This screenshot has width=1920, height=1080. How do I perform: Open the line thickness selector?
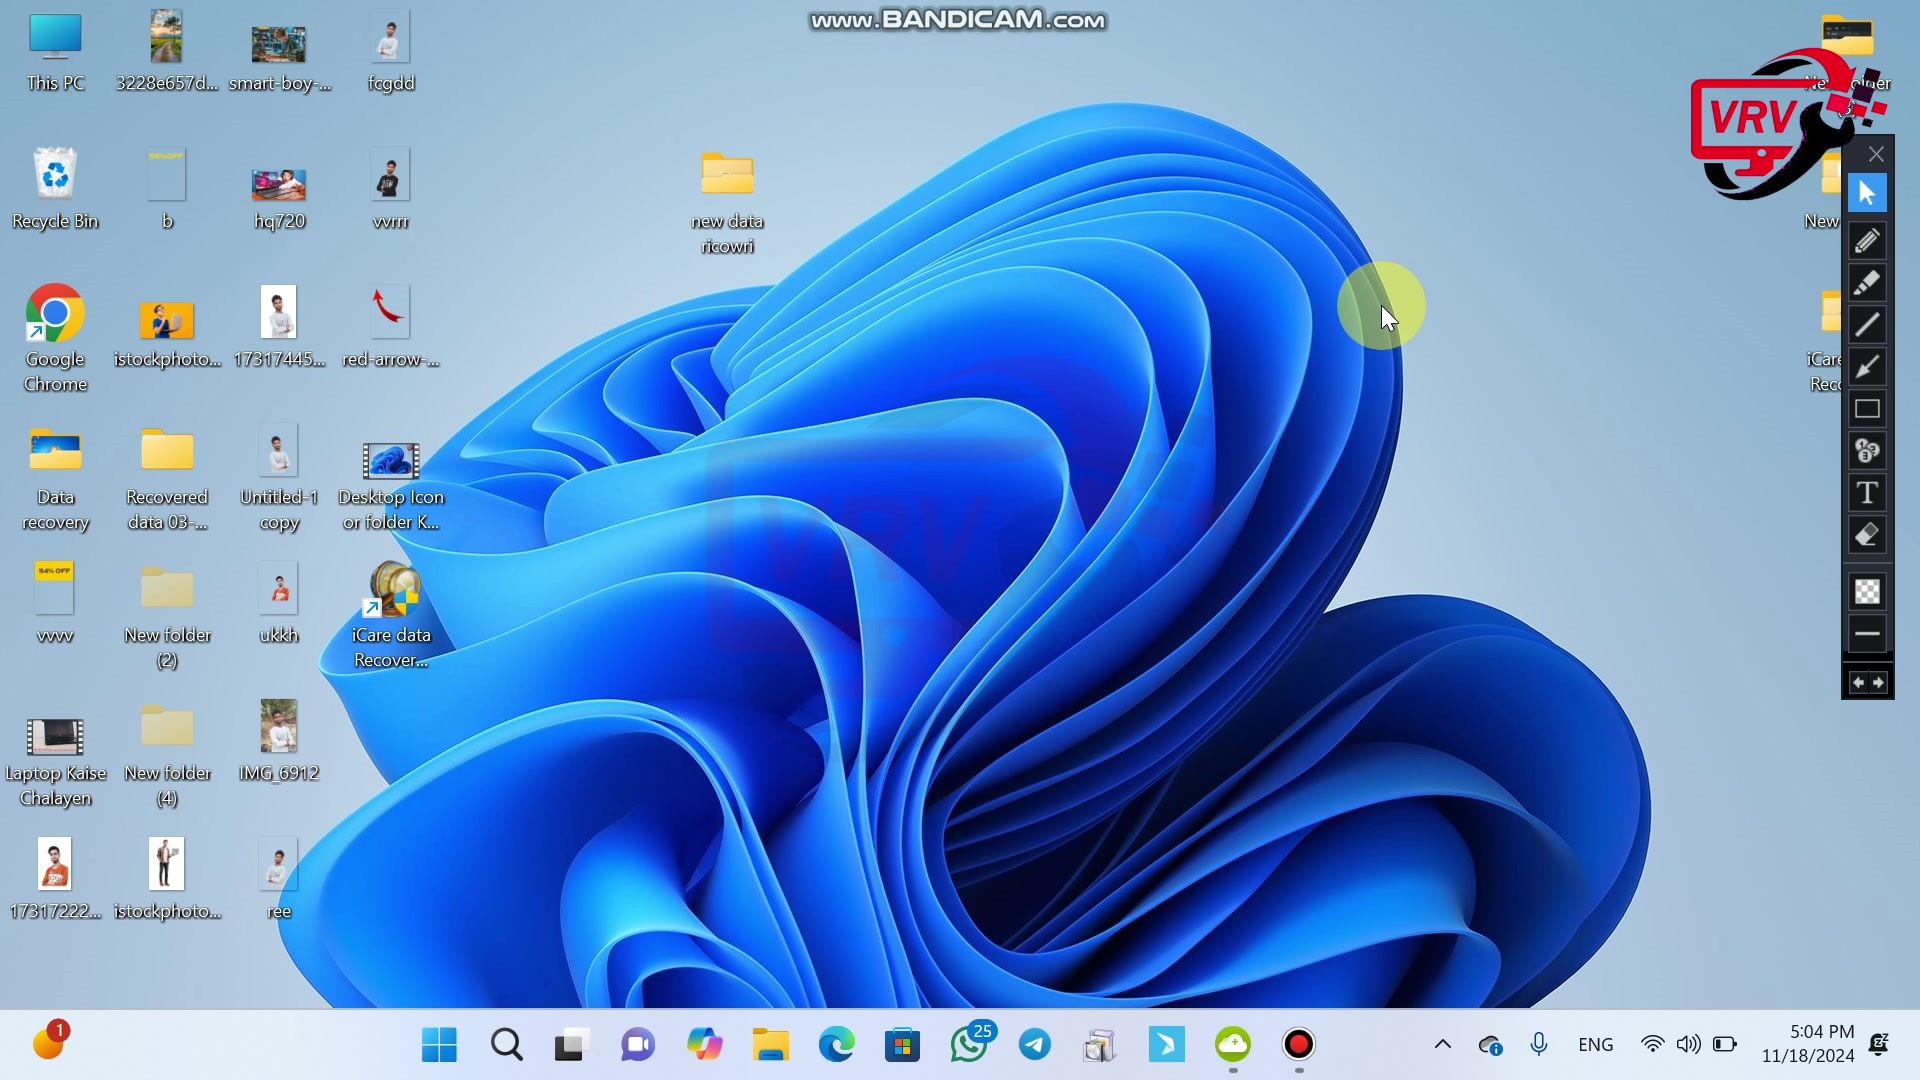1867,634
